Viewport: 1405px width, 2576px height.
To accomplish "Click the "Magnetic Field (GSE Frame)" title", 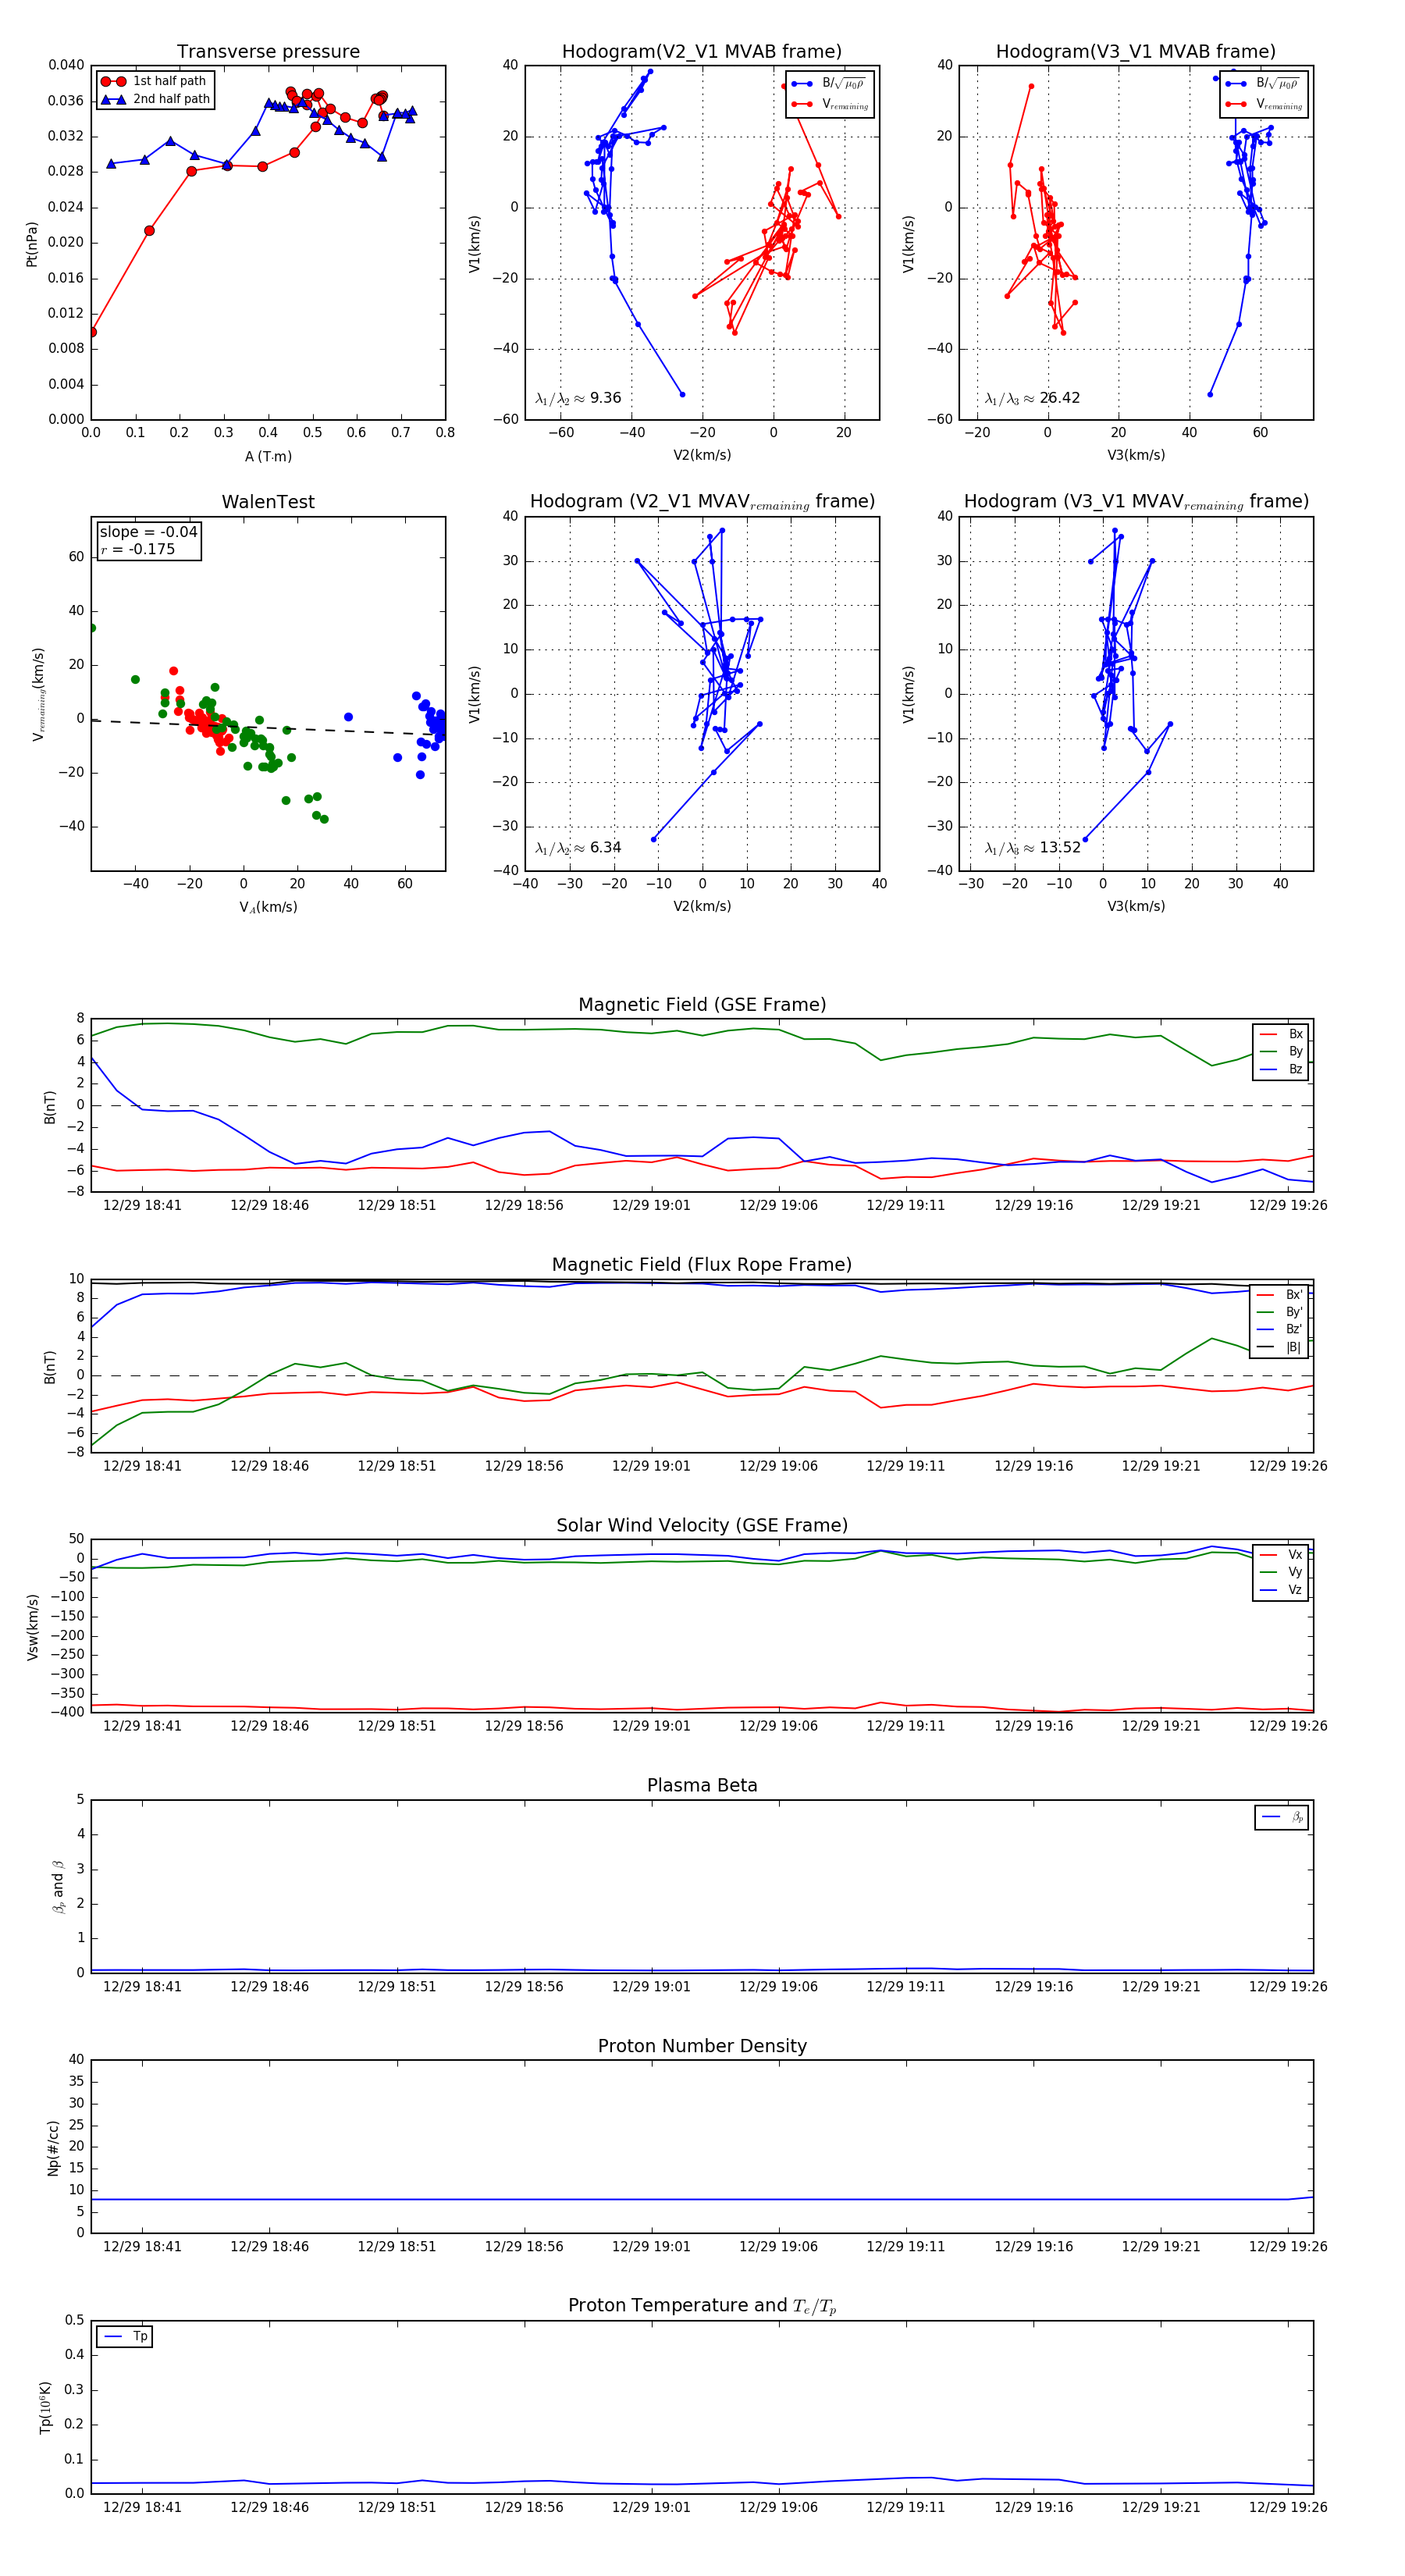I will click(702, 1005).
